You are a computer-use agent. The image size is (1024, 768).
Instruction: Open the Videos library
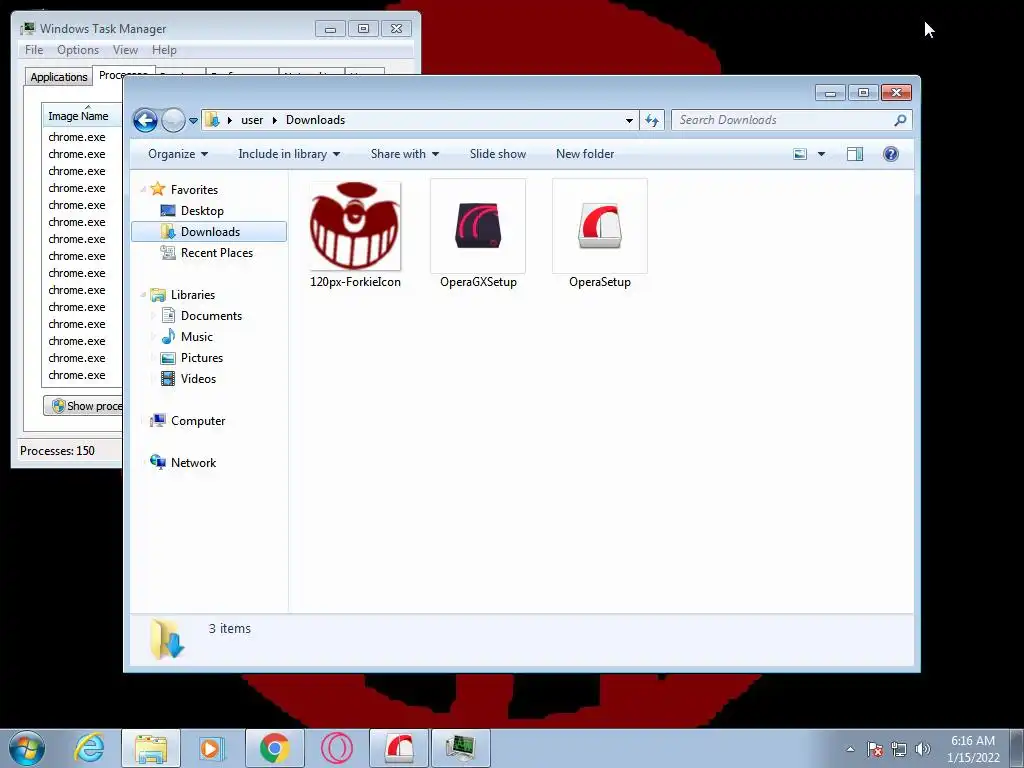point(198,379)
